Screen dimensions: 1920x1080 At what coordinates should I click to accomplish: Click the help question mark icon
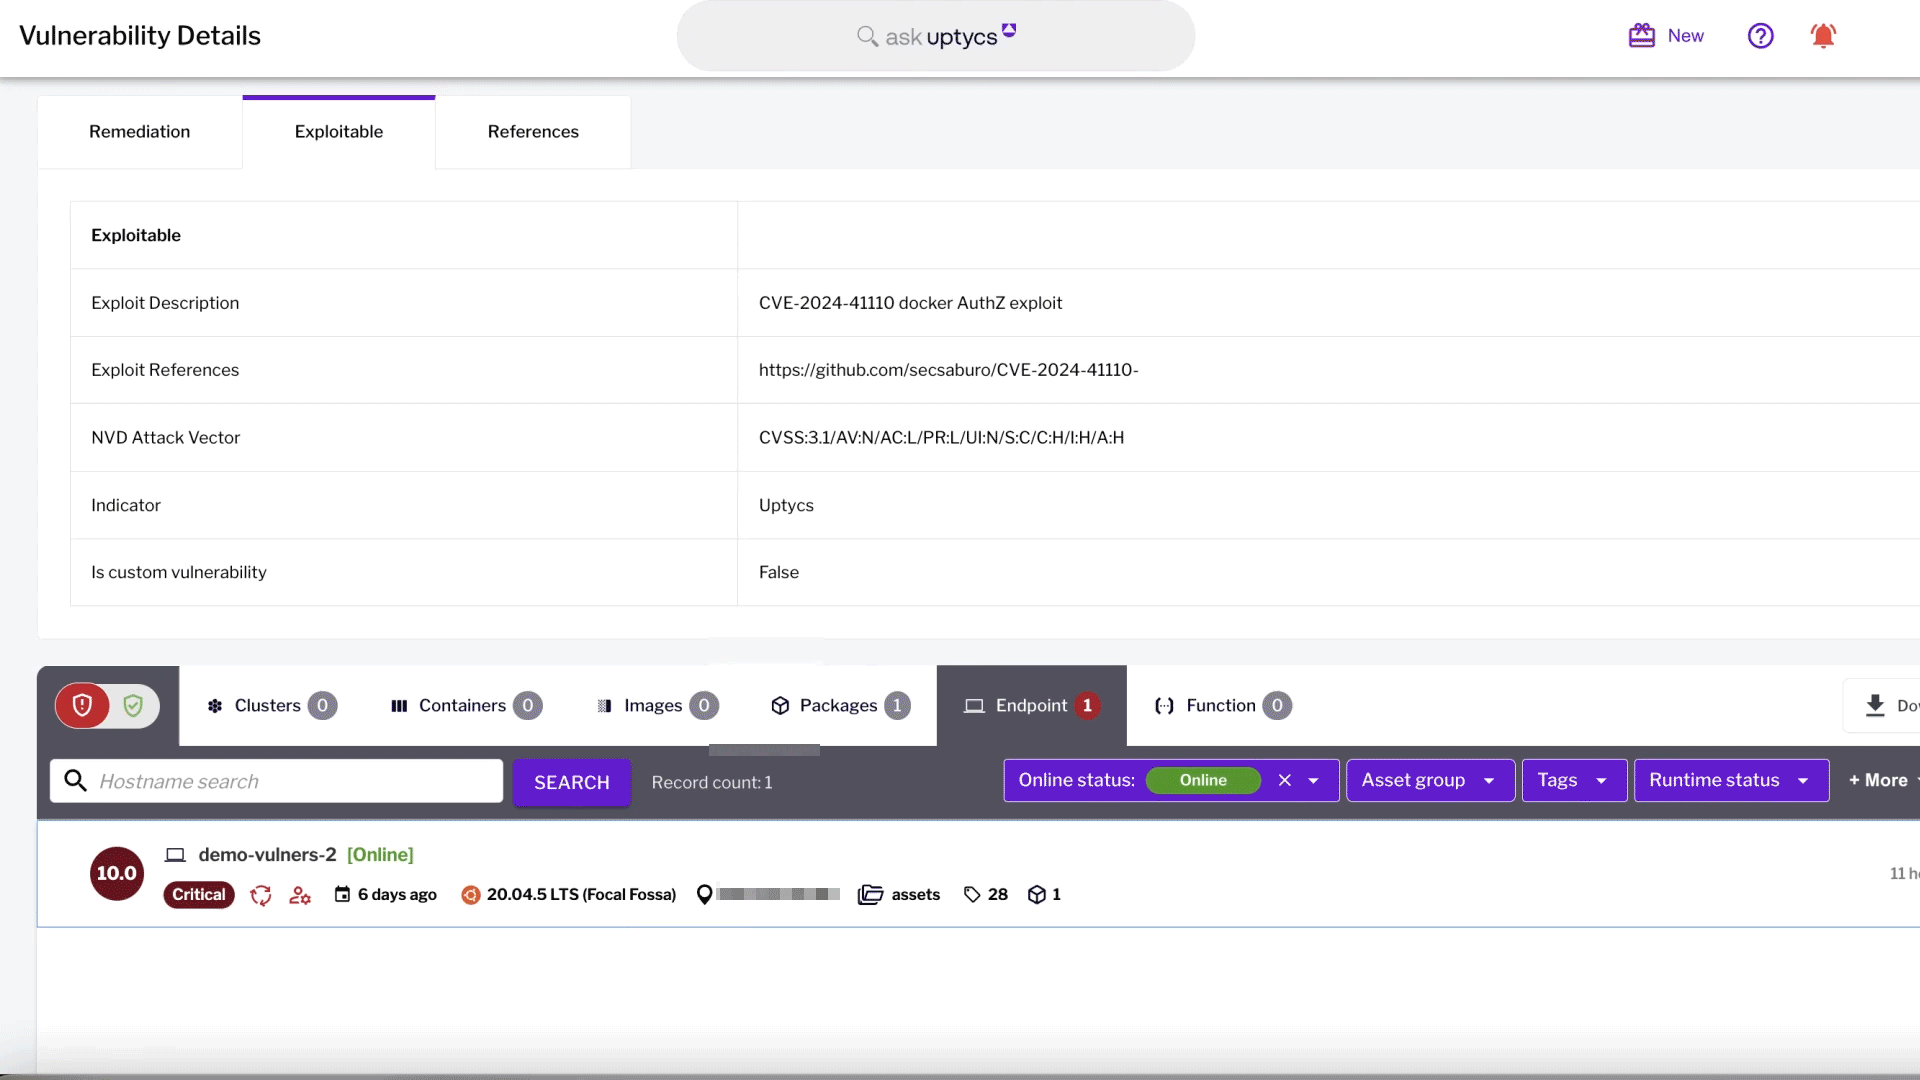pyautogui.click(x=1760, y=34)
